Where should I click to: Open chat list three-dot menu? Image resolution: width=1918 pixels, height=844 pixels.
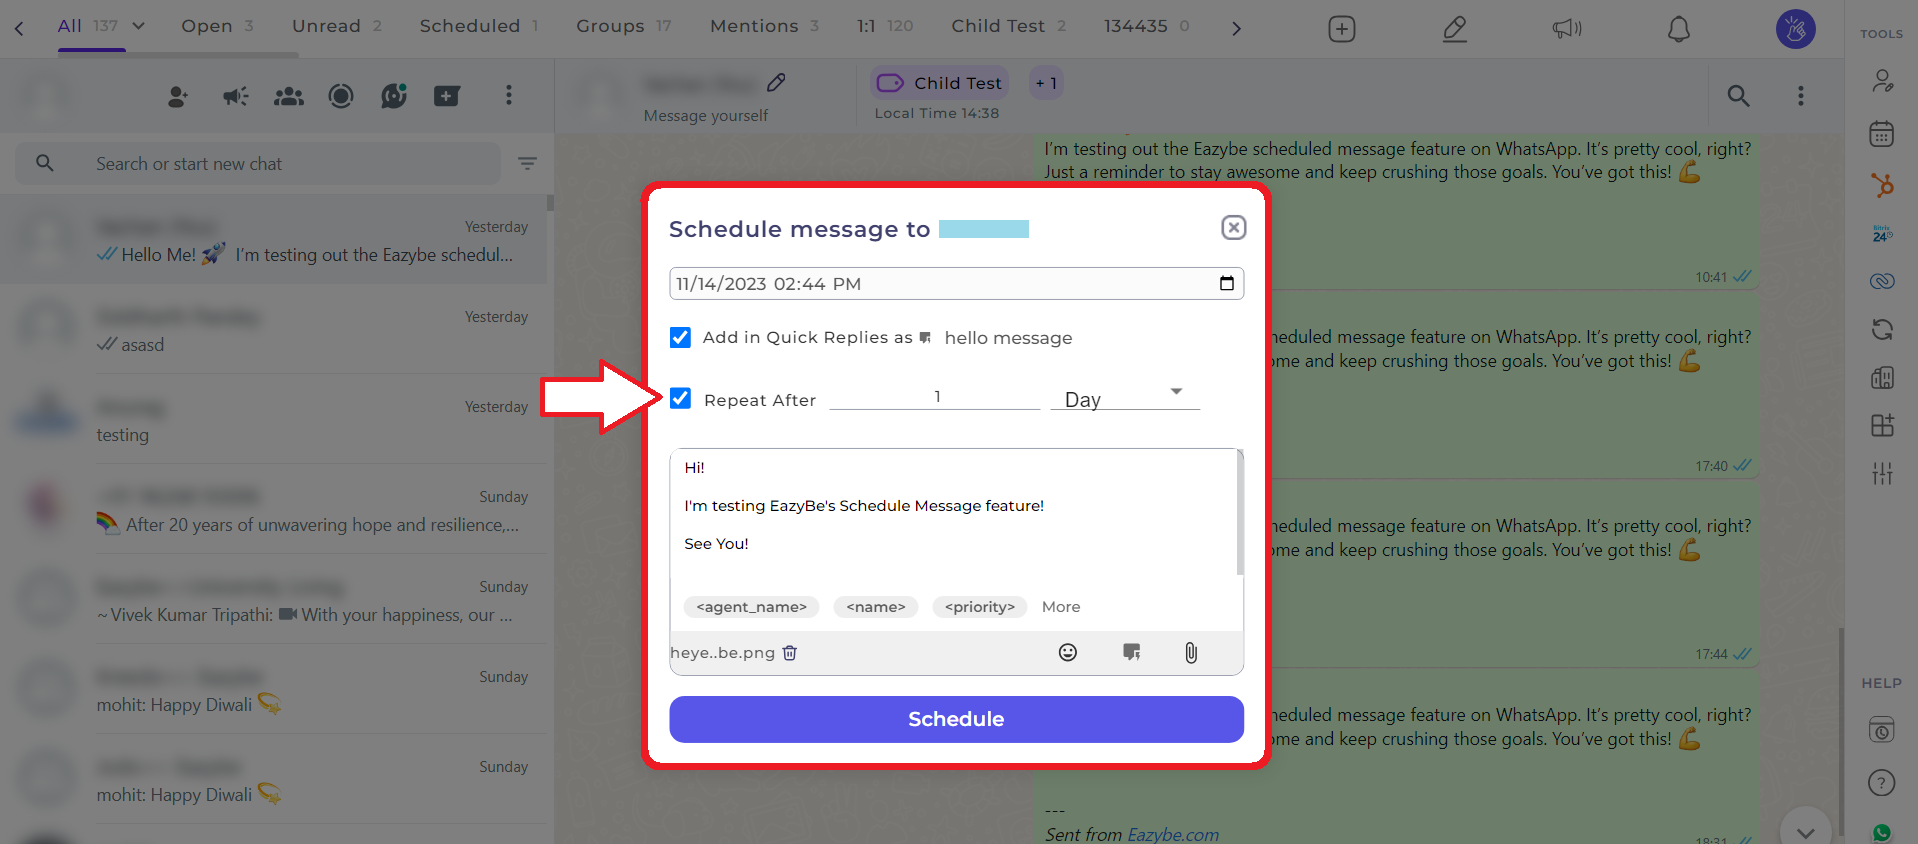[509, 95]
